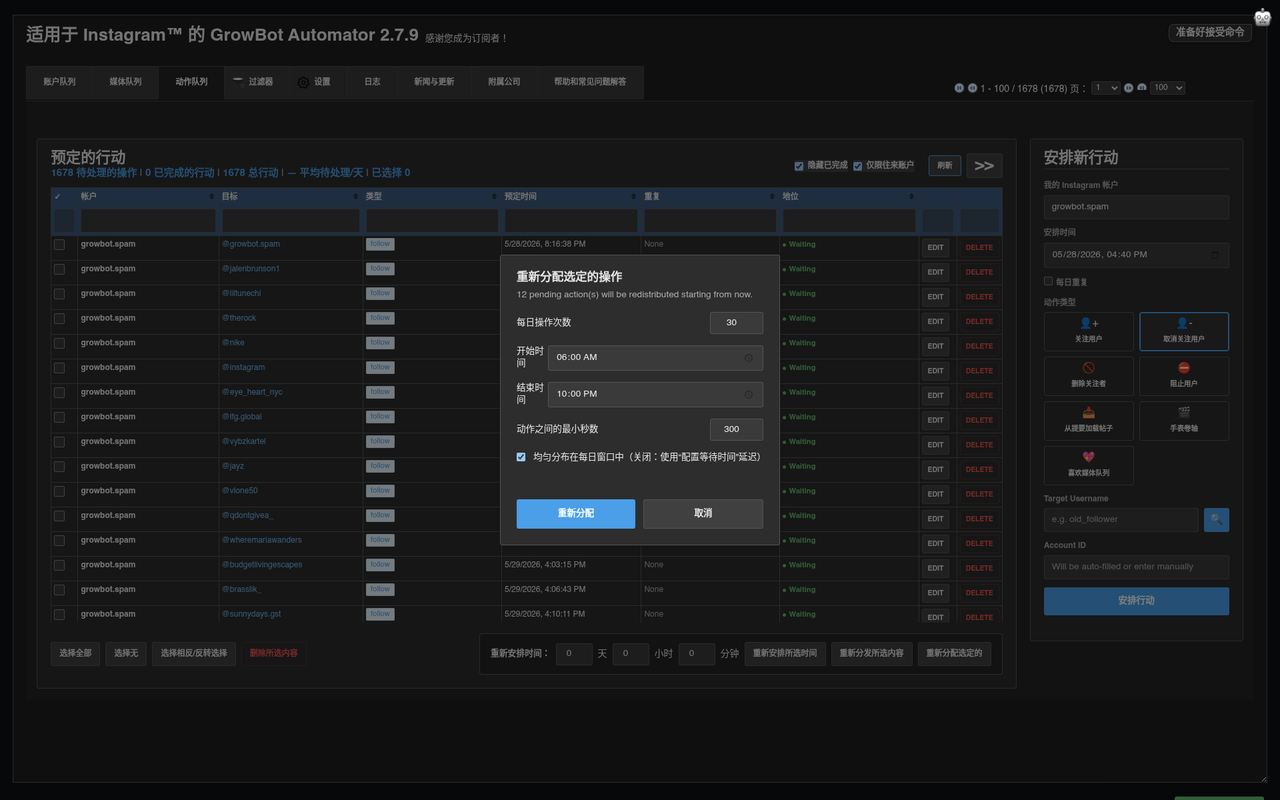The height and width of the screenshot is (800, 1280).
Task: Click the 动作之间的最小秒数 field
Action: pyautogui.click(x=736, y=429)
